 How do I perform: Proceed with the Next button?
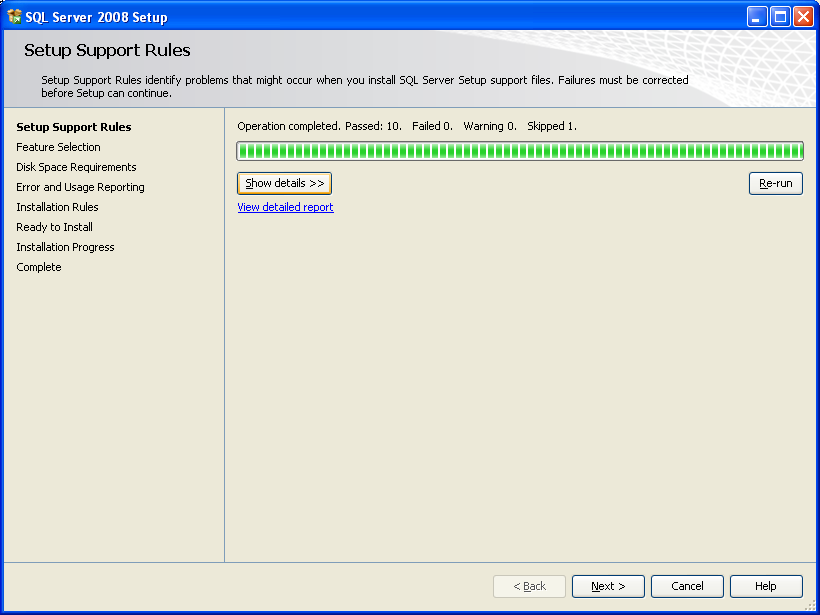point(608,586)
